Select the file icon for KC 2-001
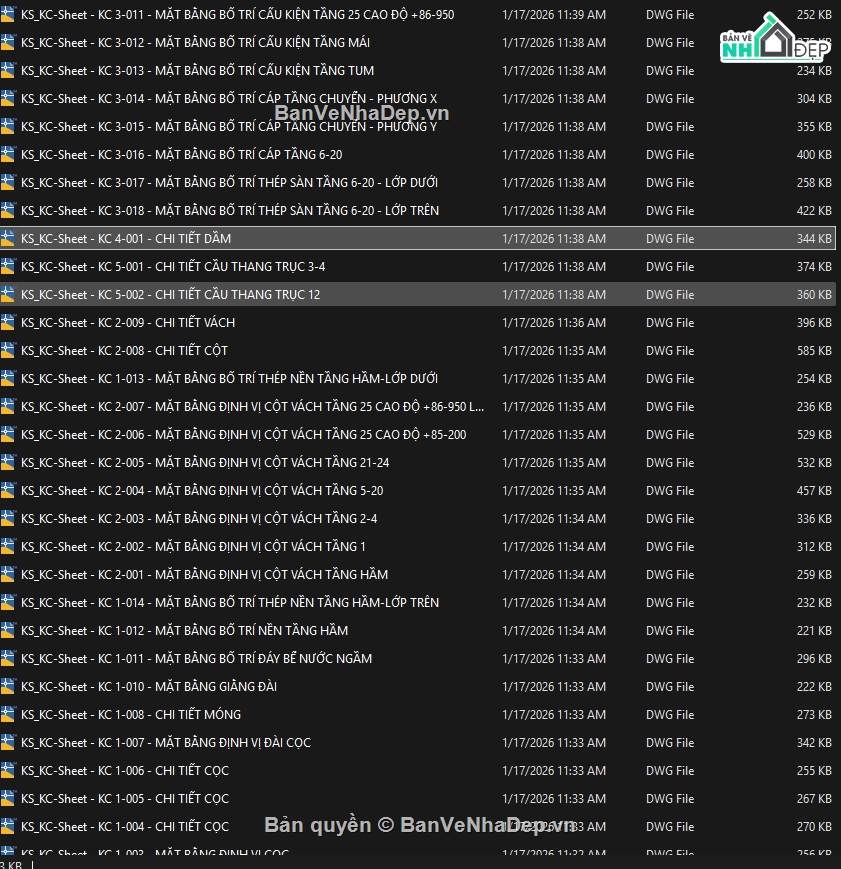The height and width of the screenshot is (869, 841). 8,574
